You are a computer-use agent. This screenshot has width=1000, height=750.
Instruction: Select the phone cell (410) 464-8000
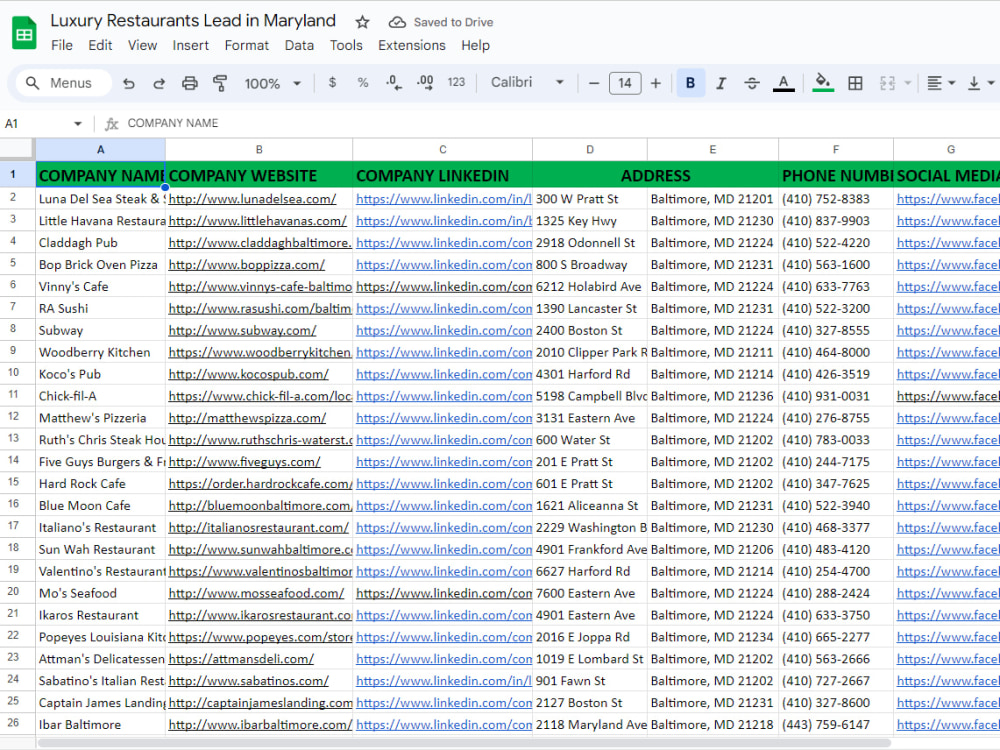pos(835,353)
